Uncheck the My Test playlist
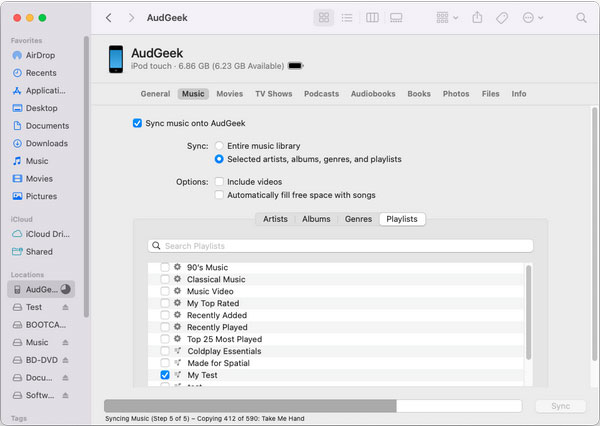This screenshot has height=426, width=600. pyautogui.click(x=165, y=375)
